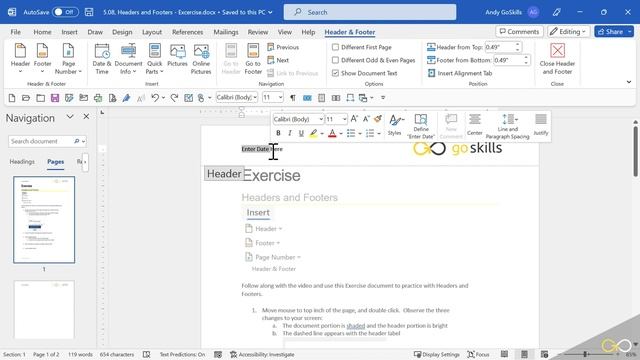Image resolution: width=640 pixels, height=360 pixels.
Task: Close Header and Footer view
Action: 557,58
